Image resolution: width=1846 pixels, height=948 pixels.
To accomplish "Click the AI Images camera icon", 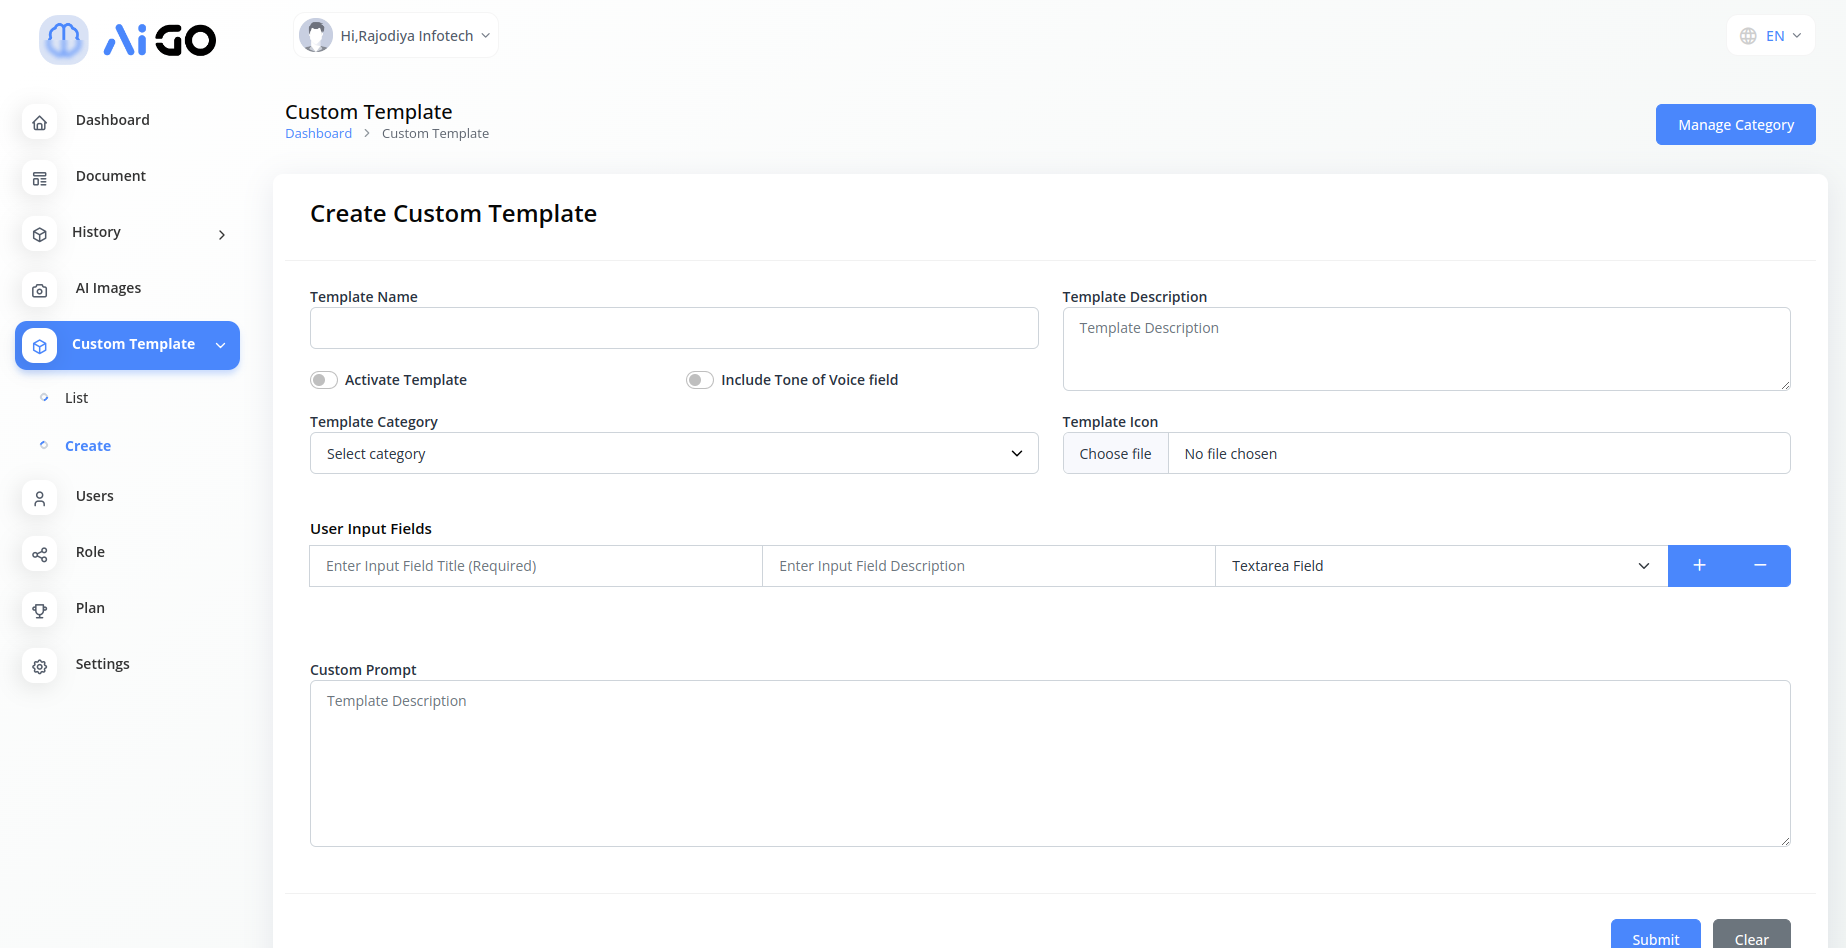I will click(40, 291).
